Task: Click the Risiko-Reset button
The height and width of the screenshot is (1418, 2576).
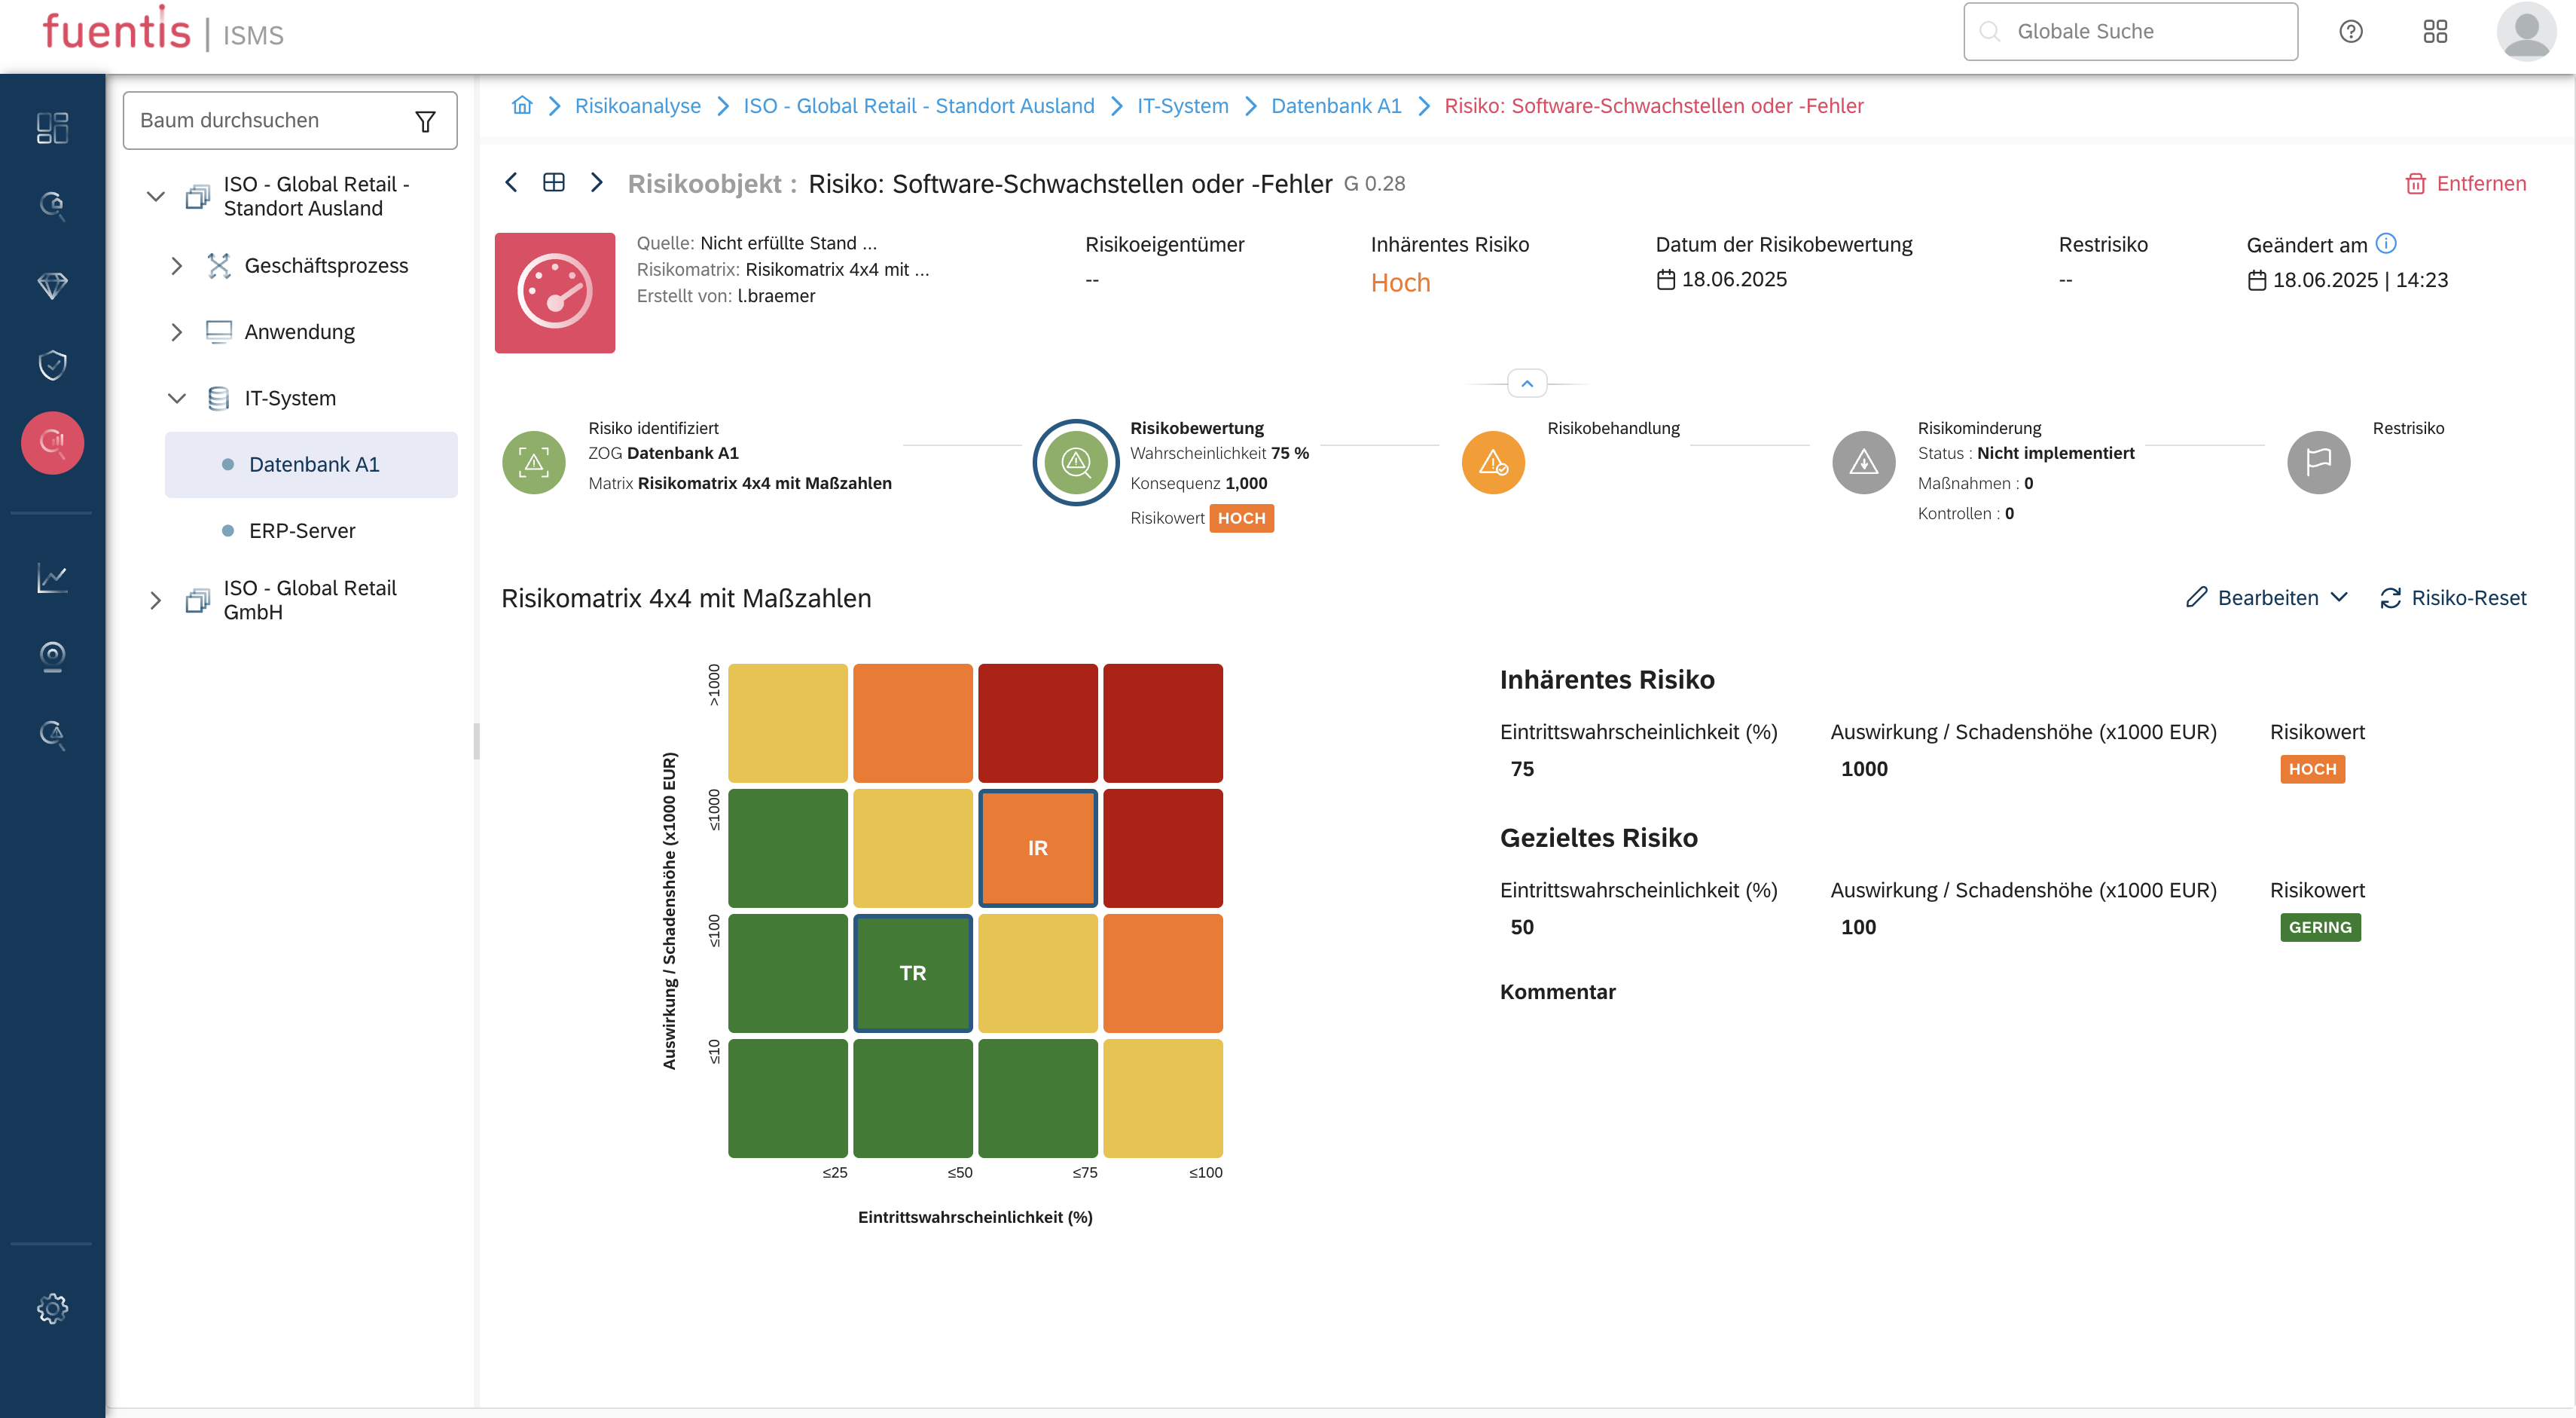Action: click(2453, 597)
